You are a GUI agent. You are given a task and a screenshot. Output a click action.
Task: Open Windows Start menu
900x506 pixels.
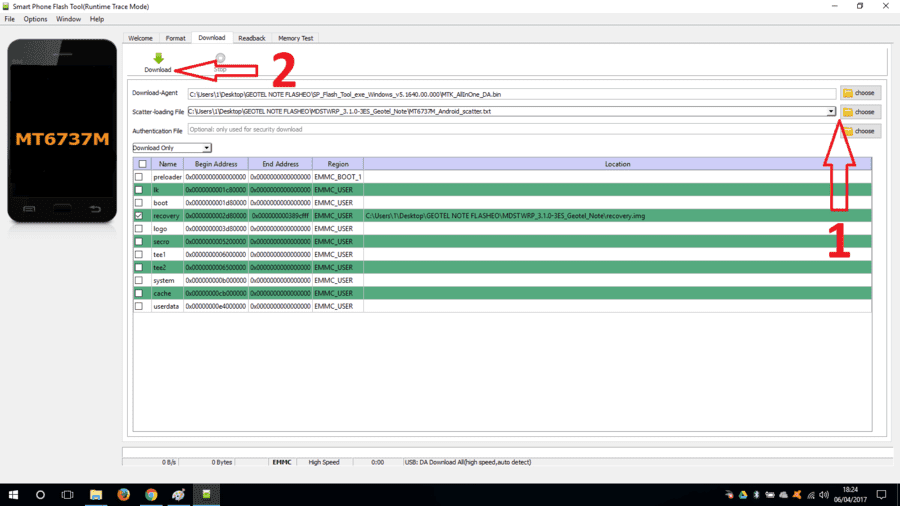coord(13,495)
